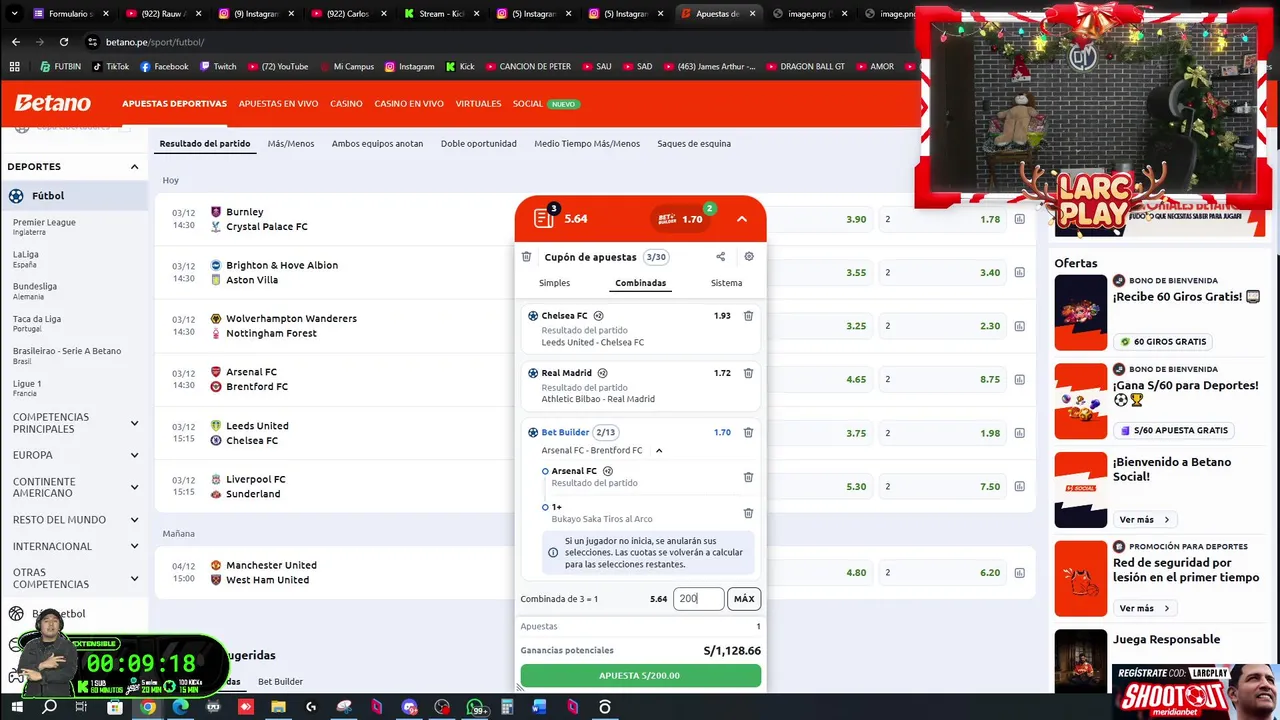Share the betting coupon
Image resolution: width=1280 pixels, height=720 pixels.
click(720, 257)
